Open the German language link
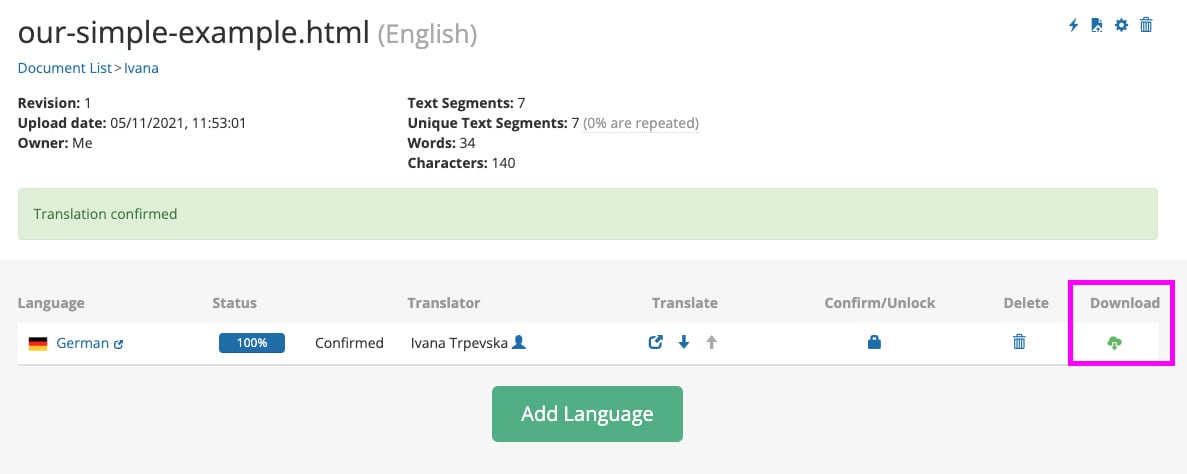The width and height of the screenshot is (1187, 474). 82,343
